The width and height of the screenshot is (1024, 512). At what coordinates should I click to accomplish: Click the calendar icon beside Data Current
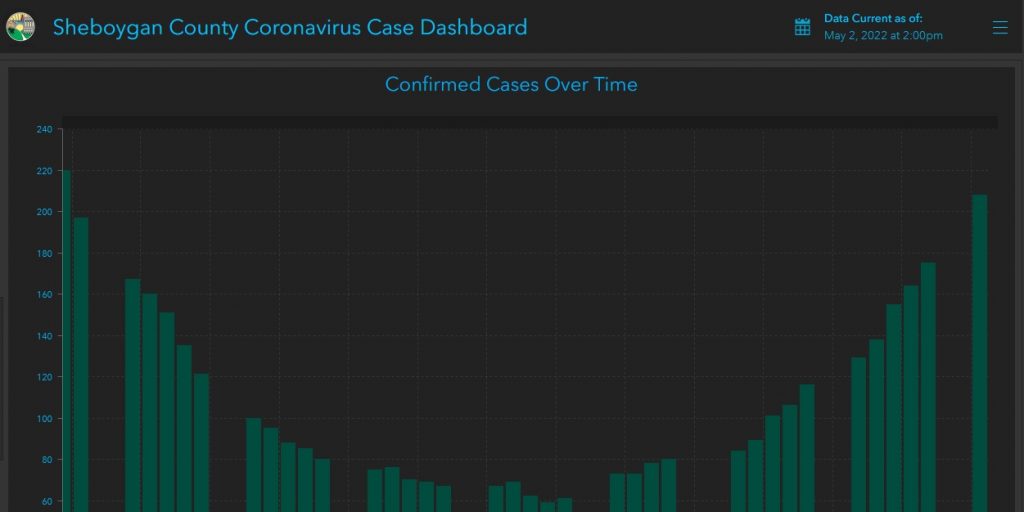tap(803, 27)
